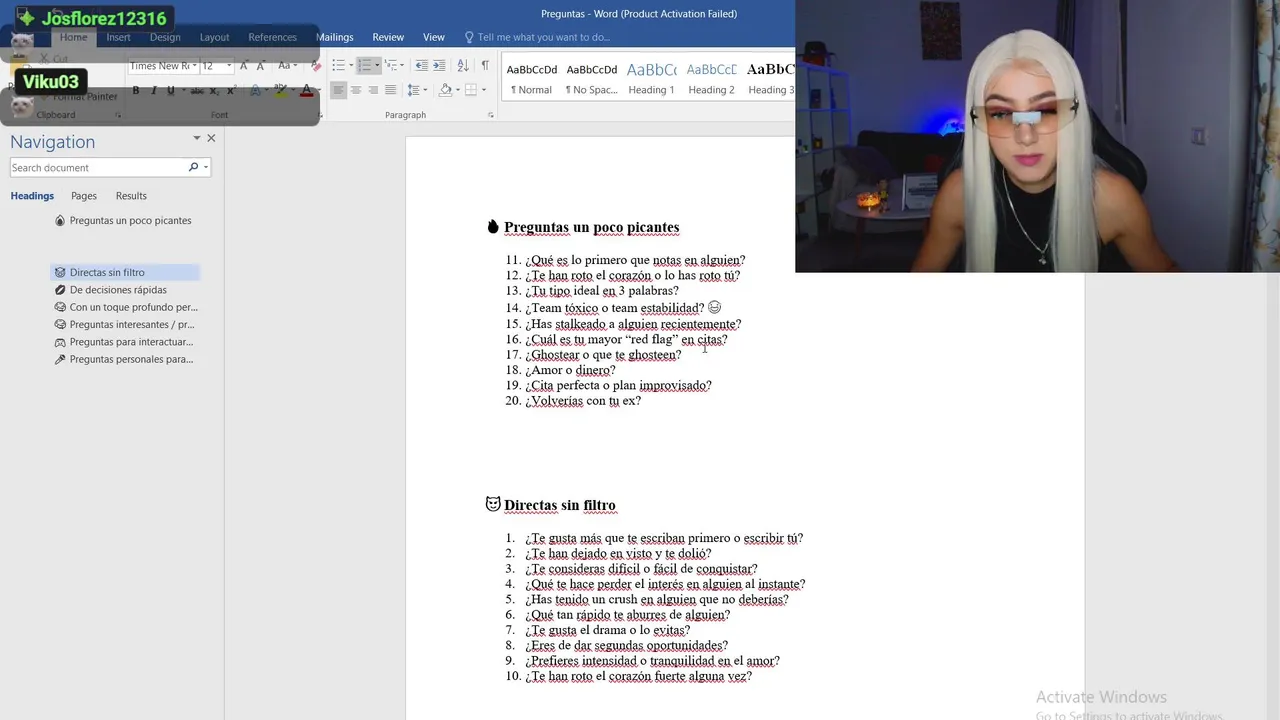Expand Shading dropdown arrow
Screen dimensions: 1280x720
456,90
